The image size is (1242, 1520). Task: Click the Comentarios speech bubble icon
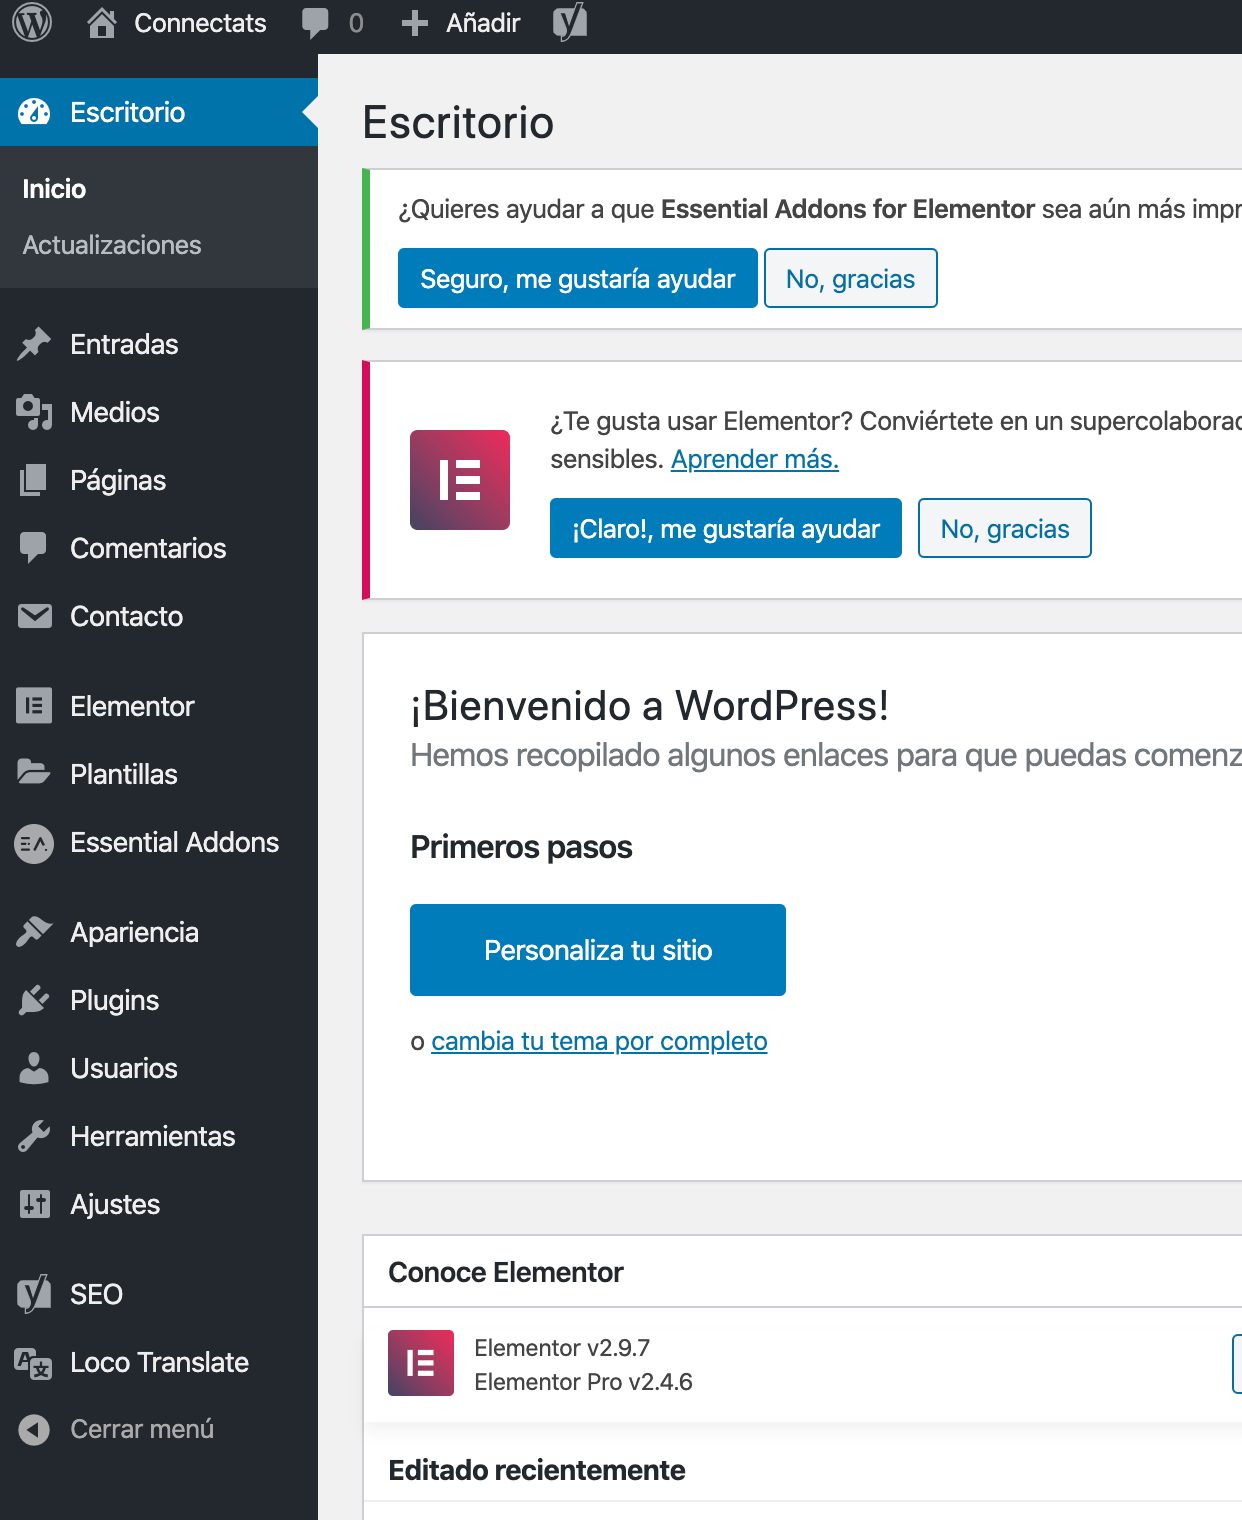tap(34, 548)
